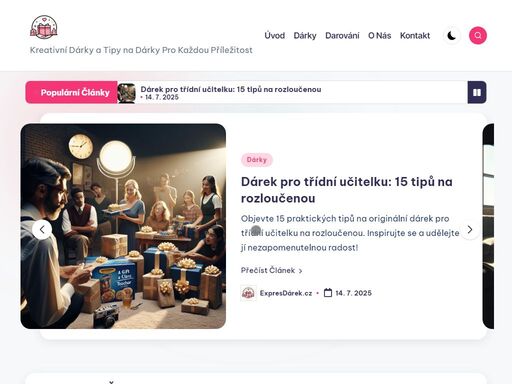Go to previous slide arrow
The image size is (512, 384).
(x=42, y=230)
